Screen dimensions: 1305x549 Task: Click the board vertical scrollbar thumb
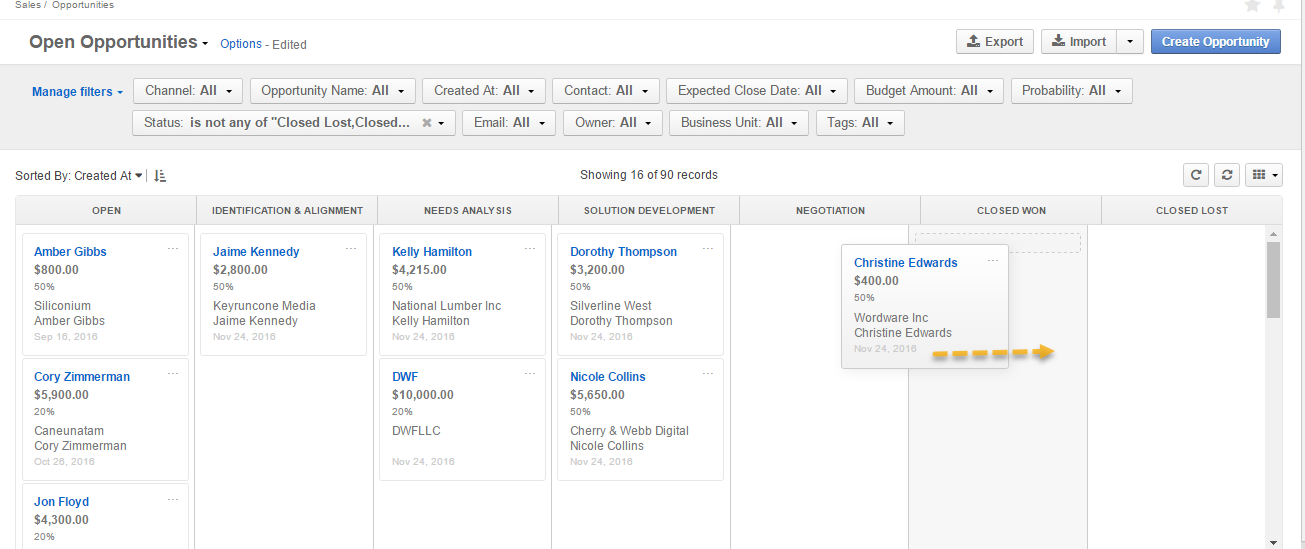click(1273, 279)
